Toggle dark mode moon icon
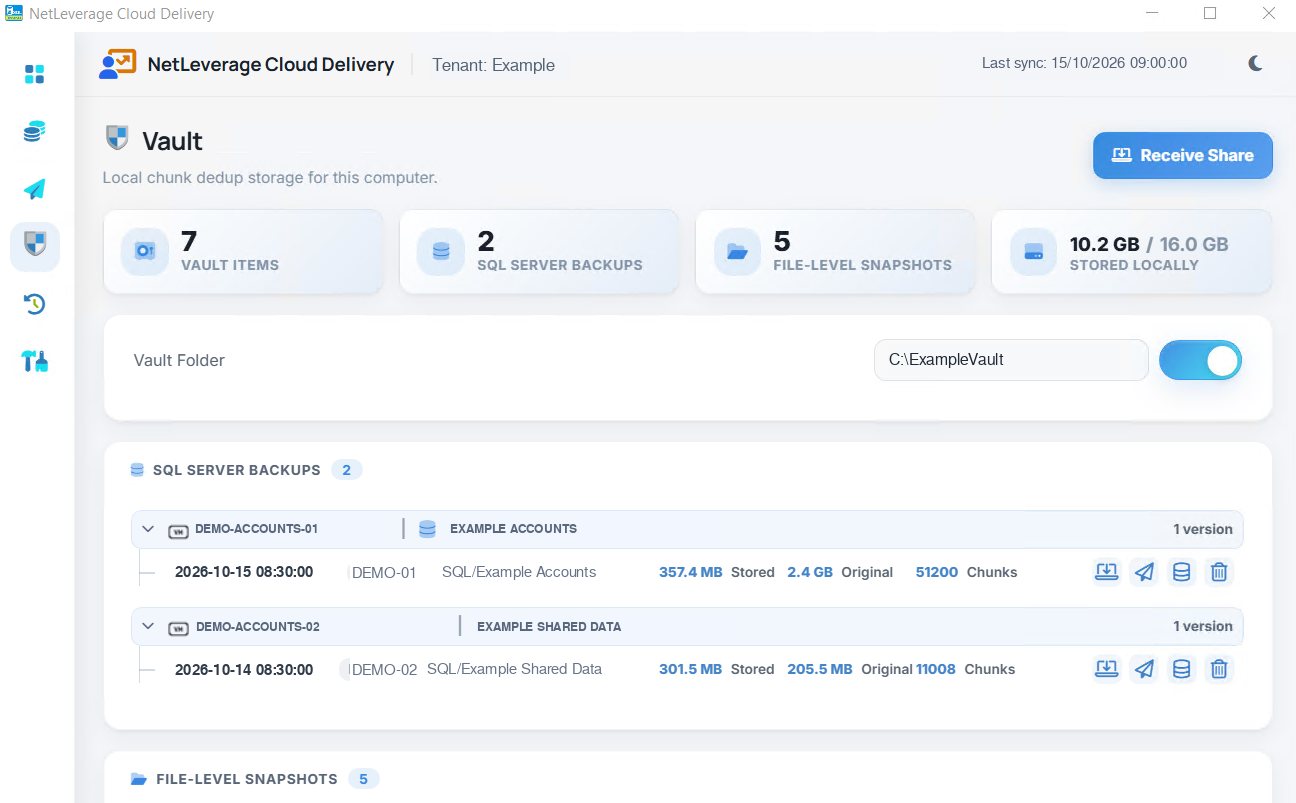This screenshot has width=1296, height=803. point(1256,63)
